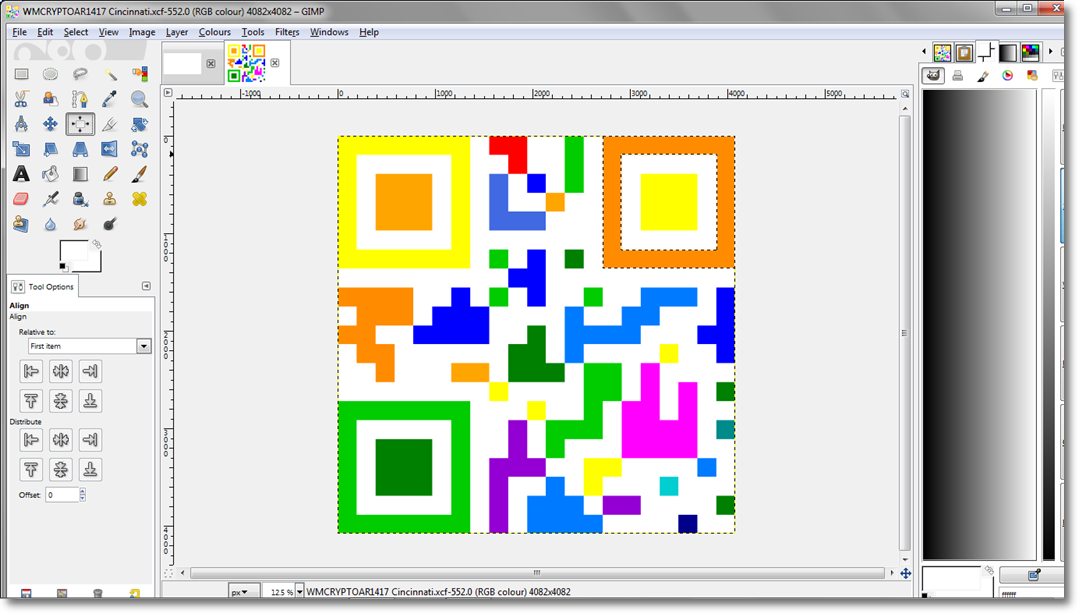The height and width of the screenshot is (615, 1080).
Task: Select the Rectangle Select tool
Action: pos(21,74)
